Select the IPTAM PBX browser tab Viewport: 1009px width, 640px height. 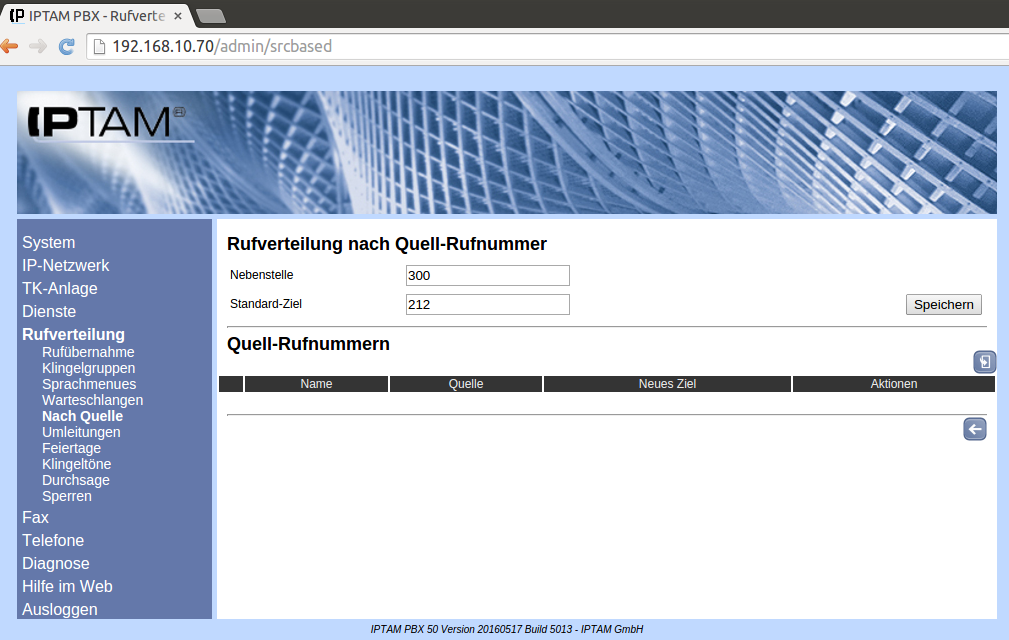pos(95,14)
